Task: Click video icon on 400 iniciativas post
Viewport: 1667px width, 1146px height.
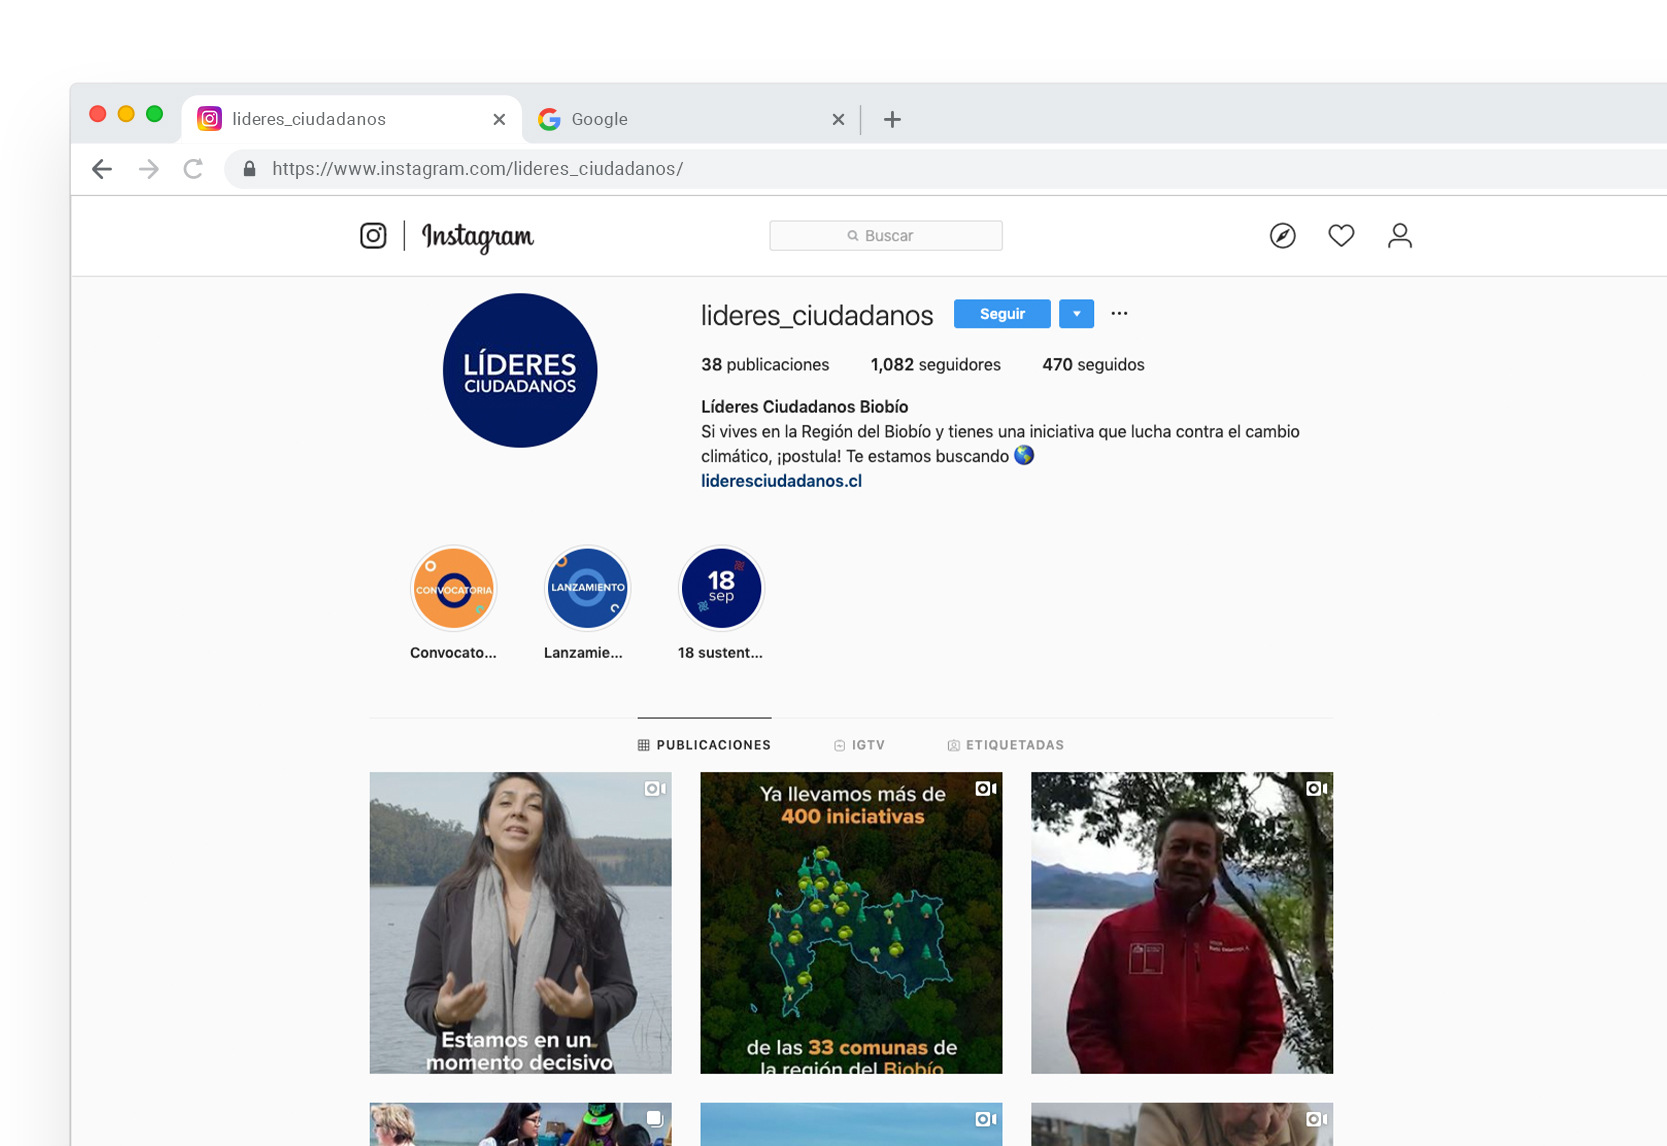Action: pyautogui.click(x=986, y=789)
